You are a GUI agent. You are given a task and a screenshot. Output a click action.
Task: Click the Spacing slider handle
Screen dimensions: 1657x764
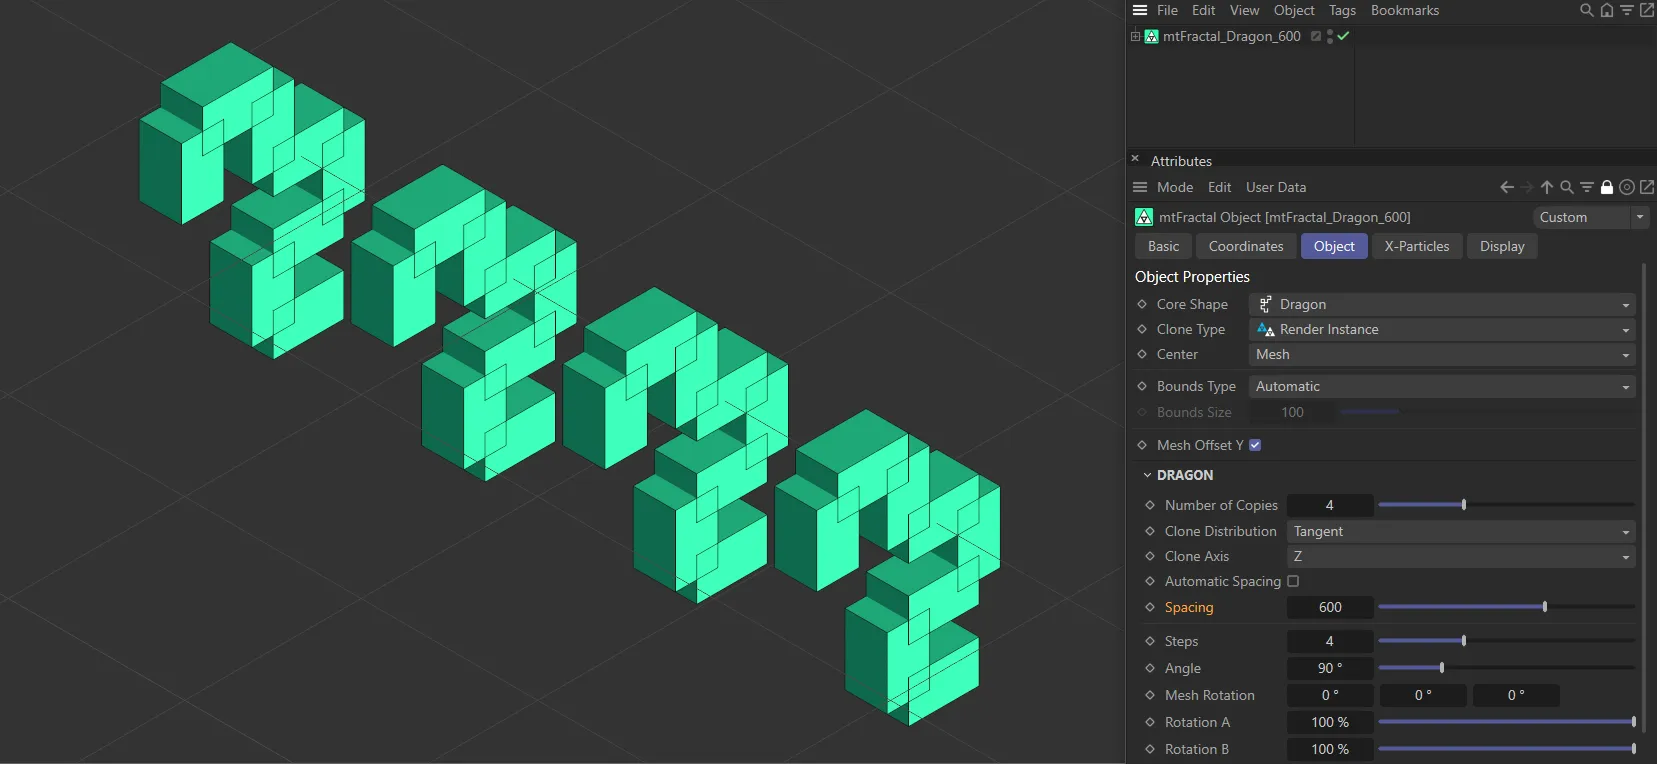pyautogui.click(x=1545, y=607)
